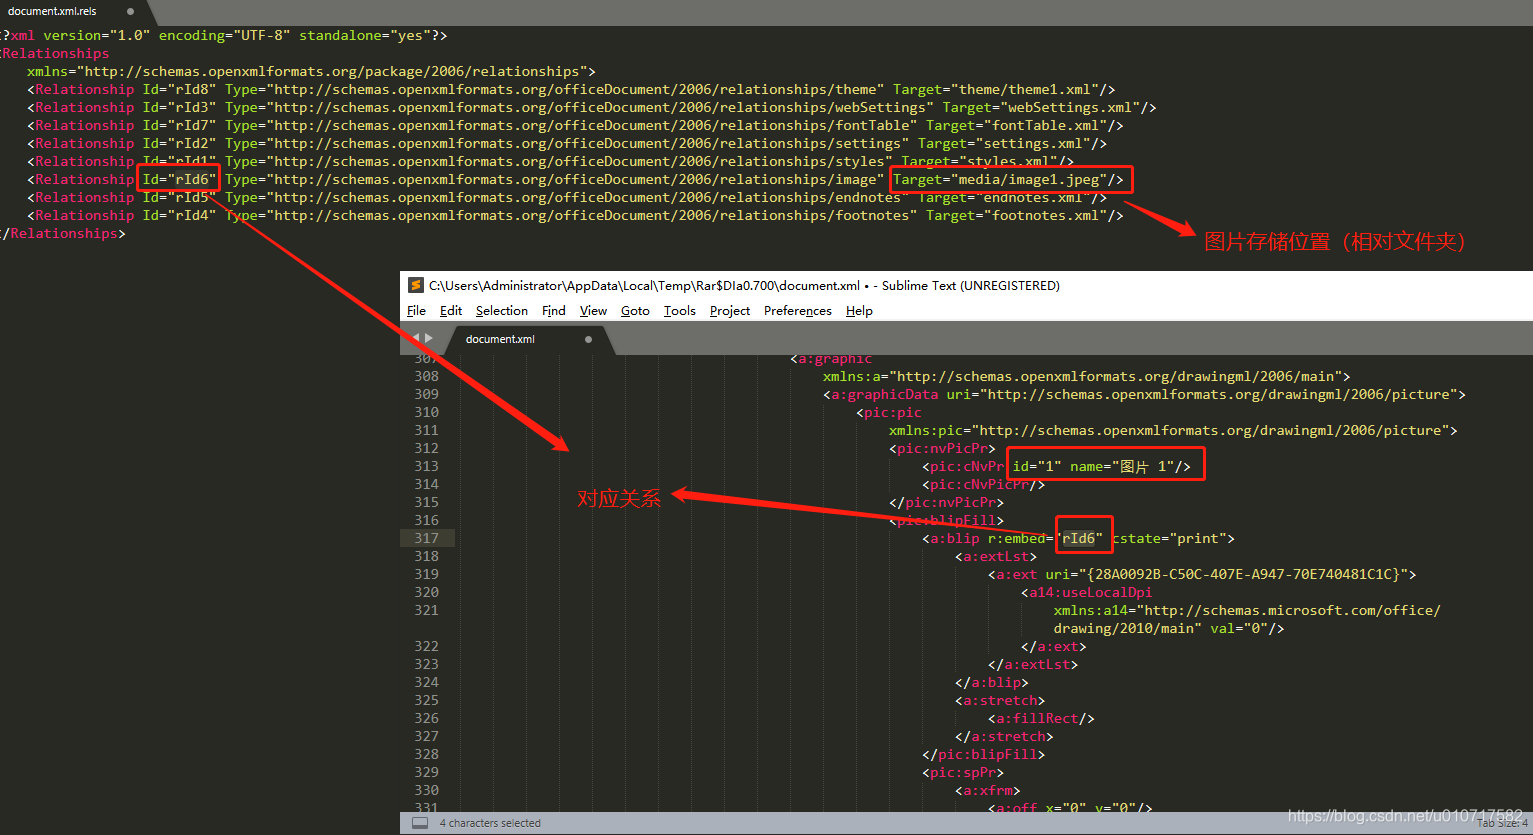Open the Find menu
1533x835 pixels.
554,311
